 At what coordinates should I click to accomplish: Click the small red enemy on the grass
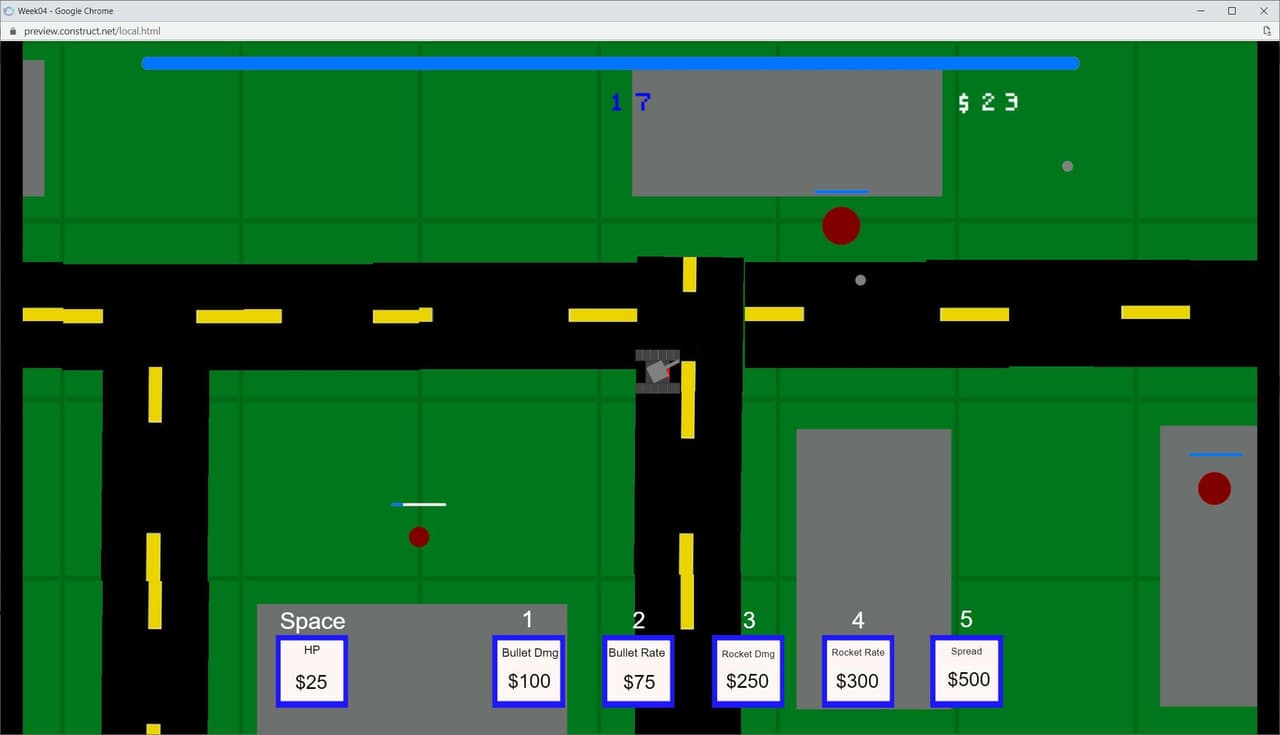click(419, 537)
